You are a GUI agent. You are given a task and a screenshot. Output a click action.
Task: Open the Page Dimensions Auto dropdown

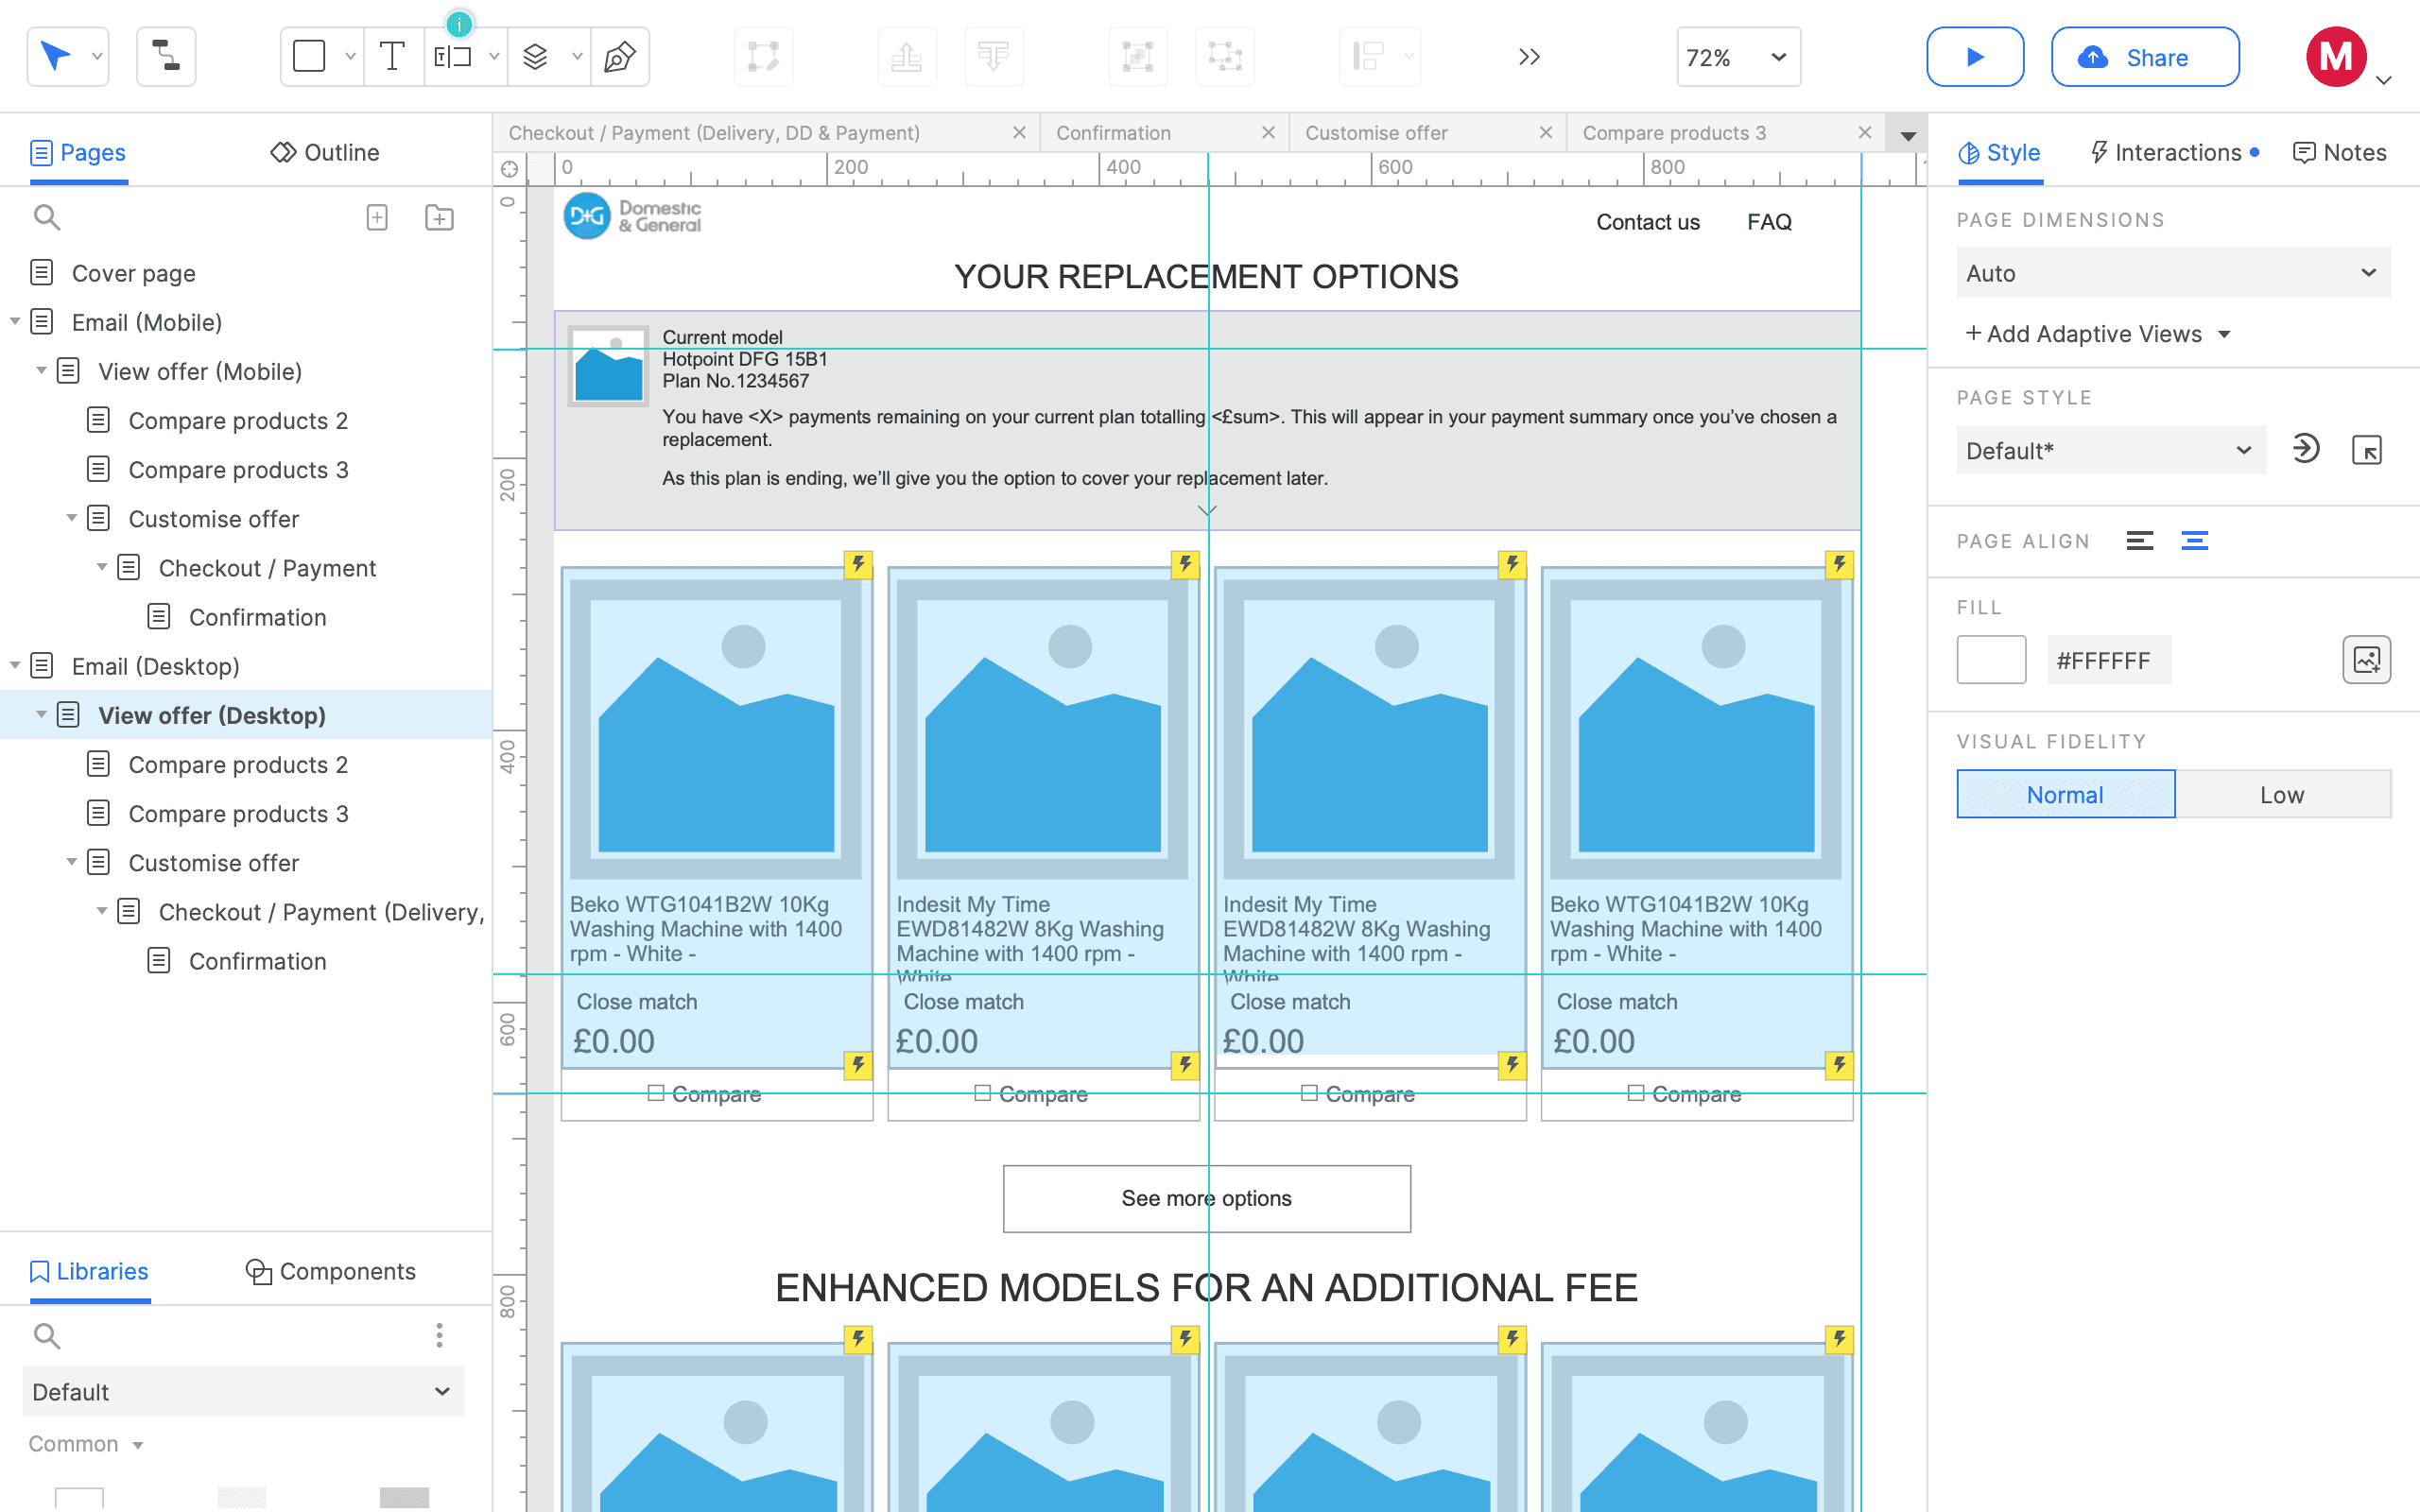click(2172, 273)
